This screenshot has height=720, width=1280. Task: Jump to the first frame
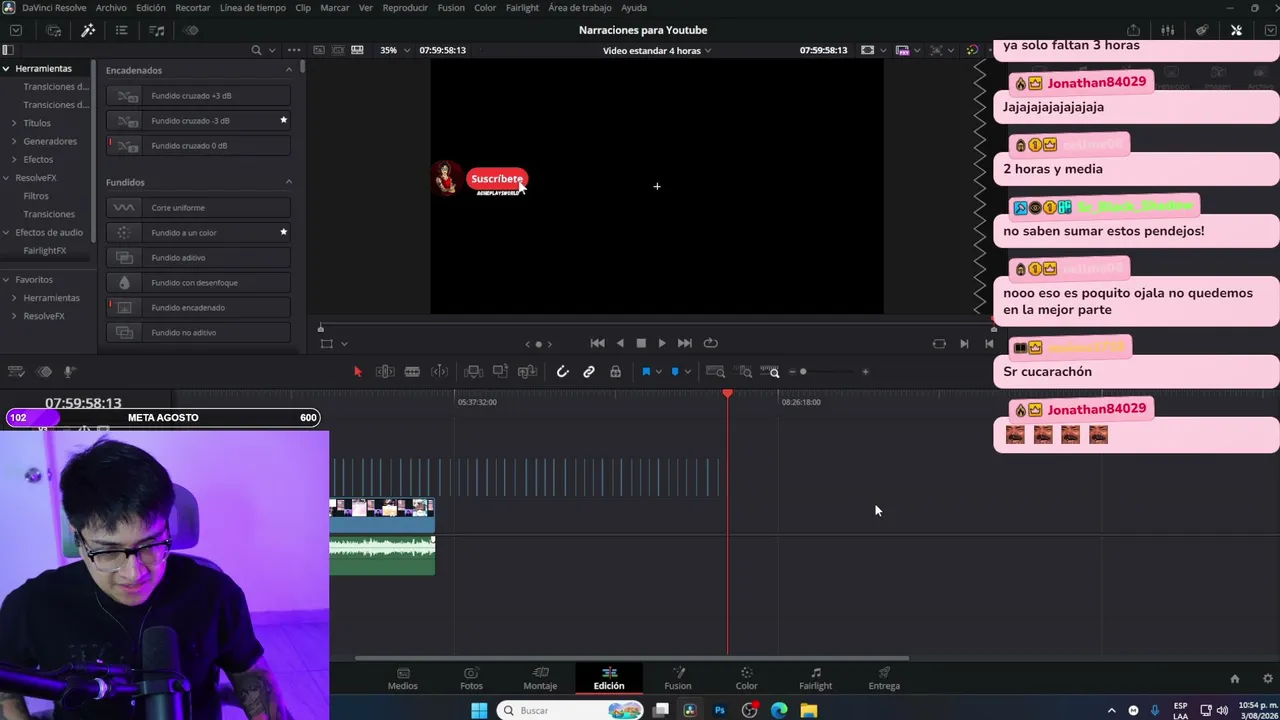(x=597, y=343)
